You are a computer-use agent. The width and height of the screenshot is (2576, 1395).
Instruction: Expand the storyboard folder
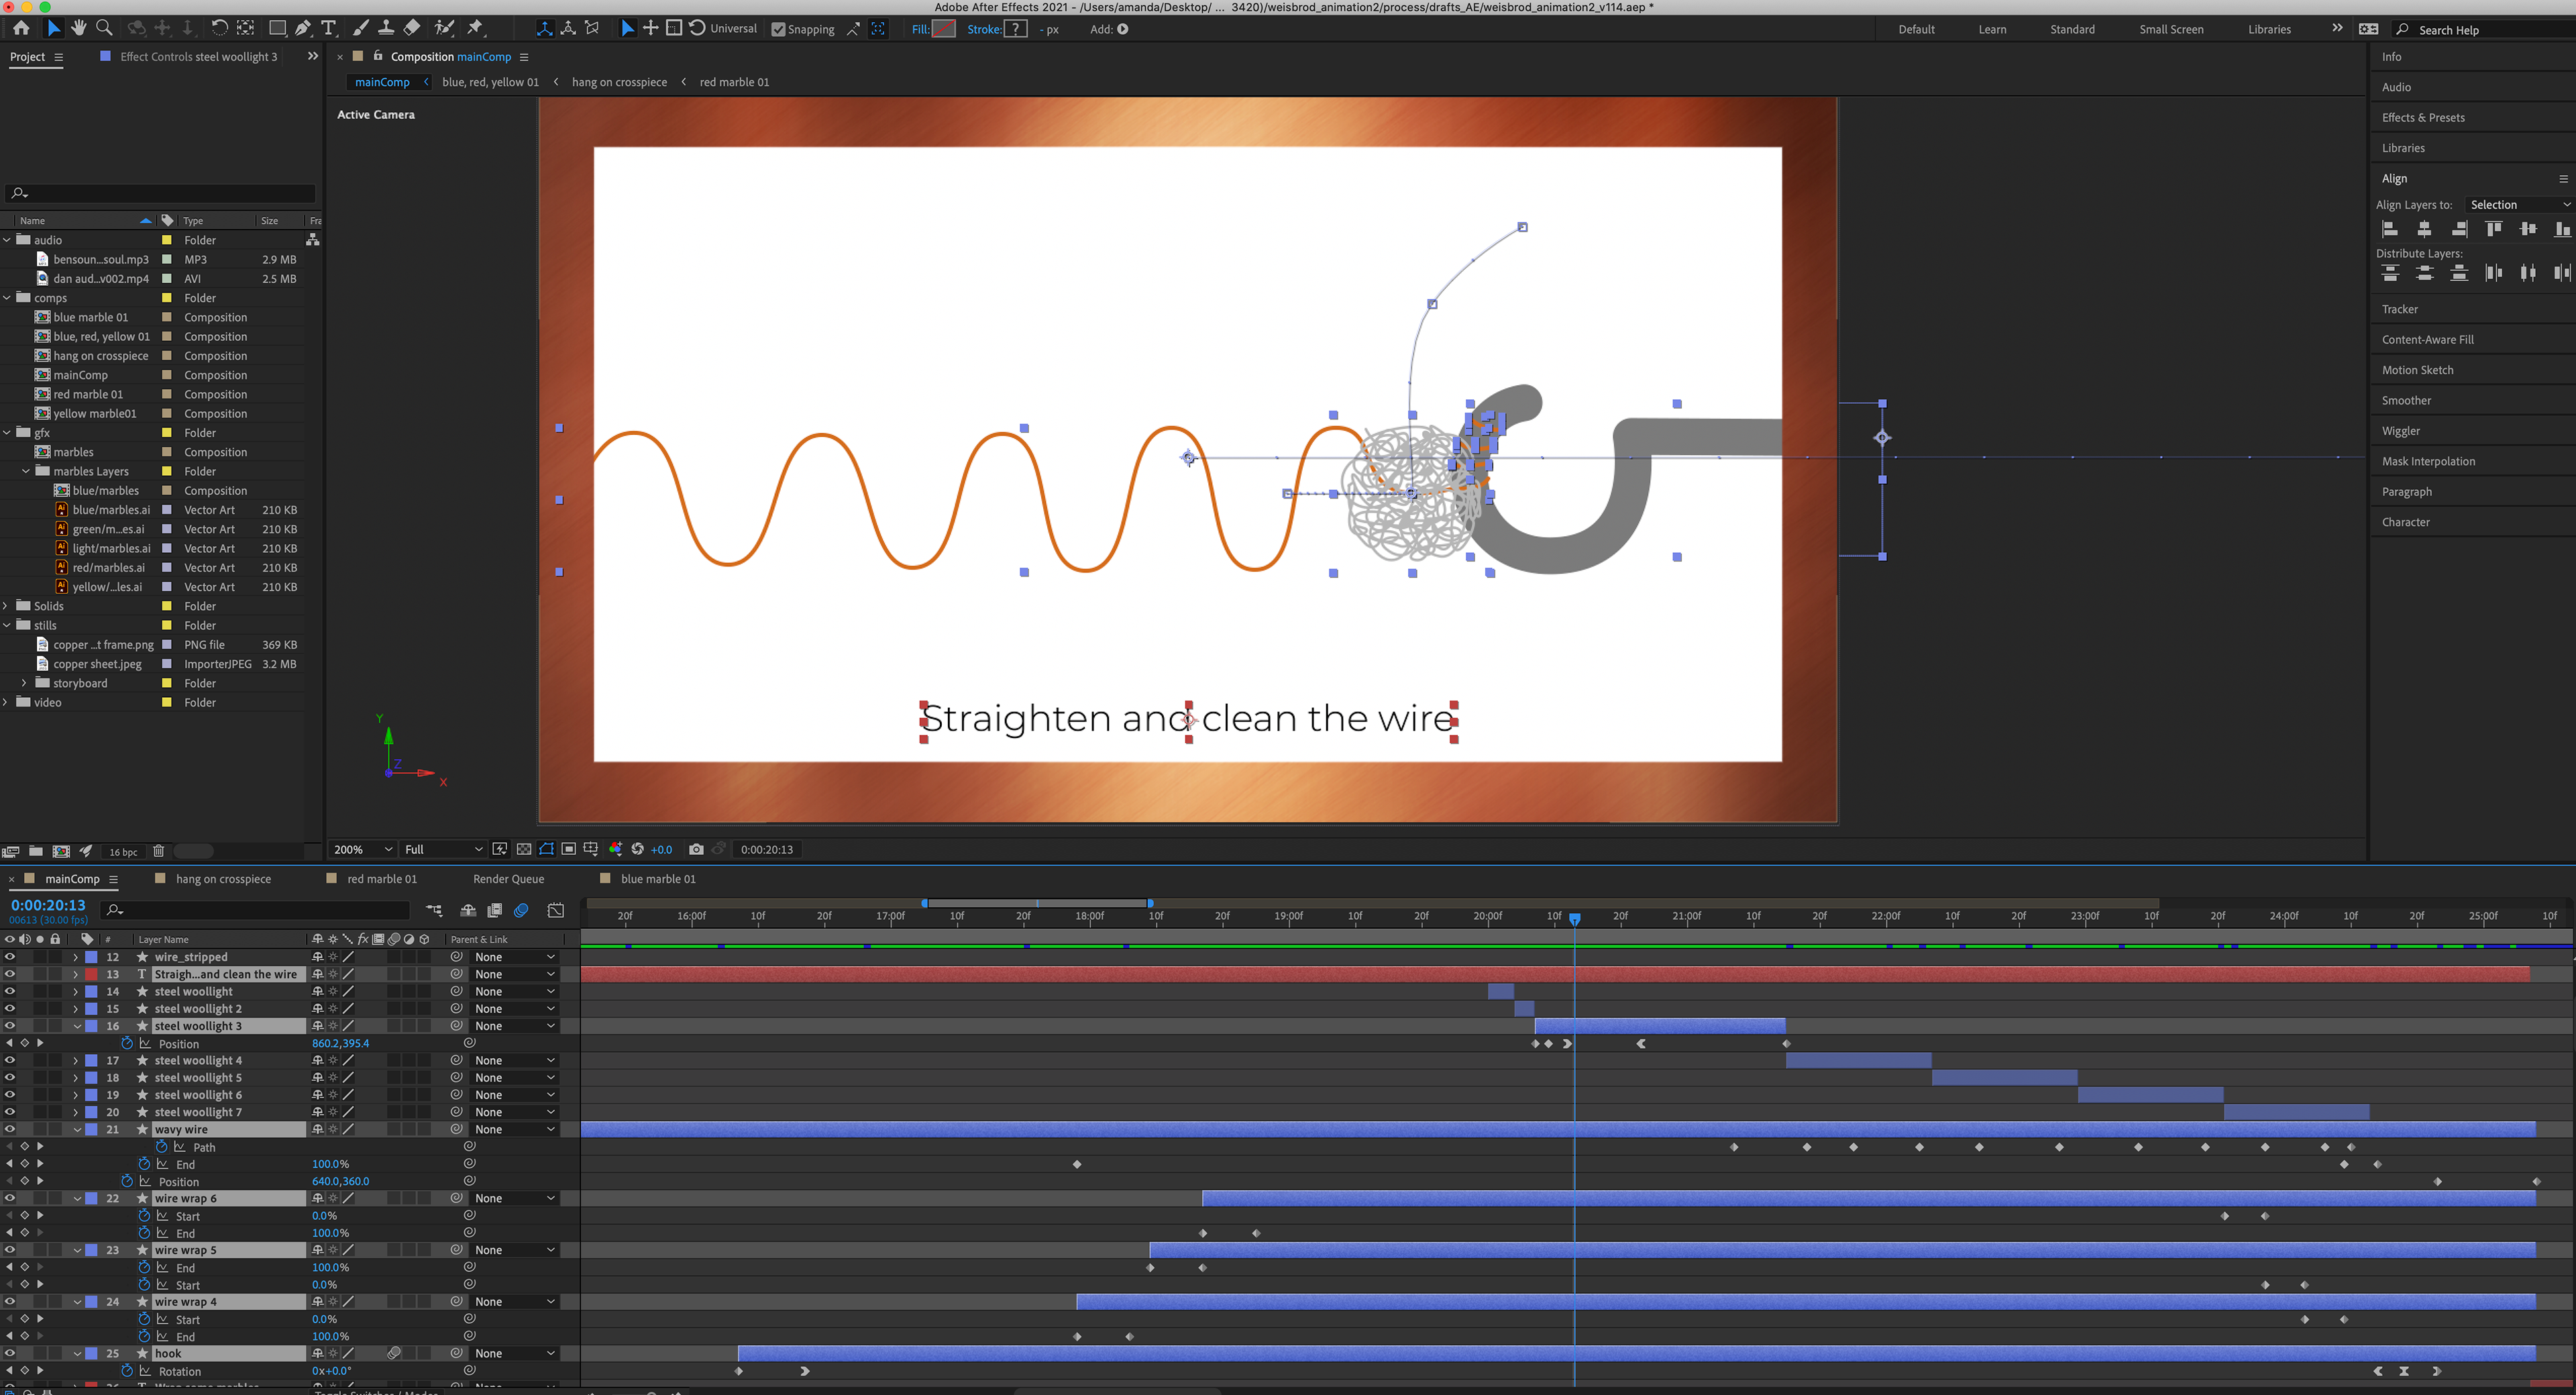coord(25,683)
